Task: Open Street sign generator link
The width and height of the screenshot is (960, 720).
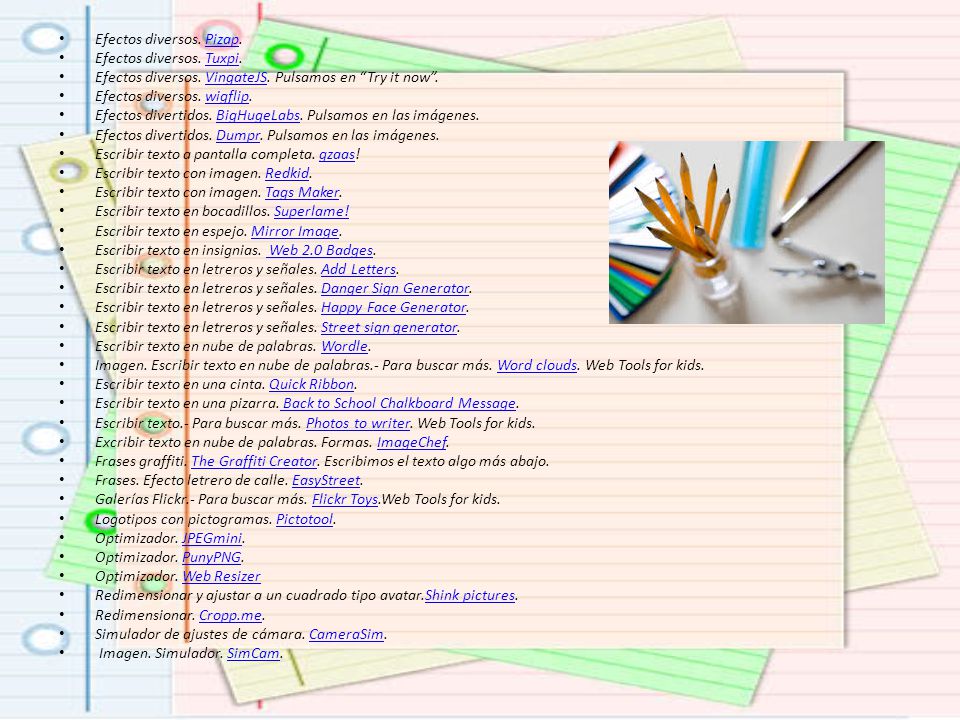Action: pos(389,327)
